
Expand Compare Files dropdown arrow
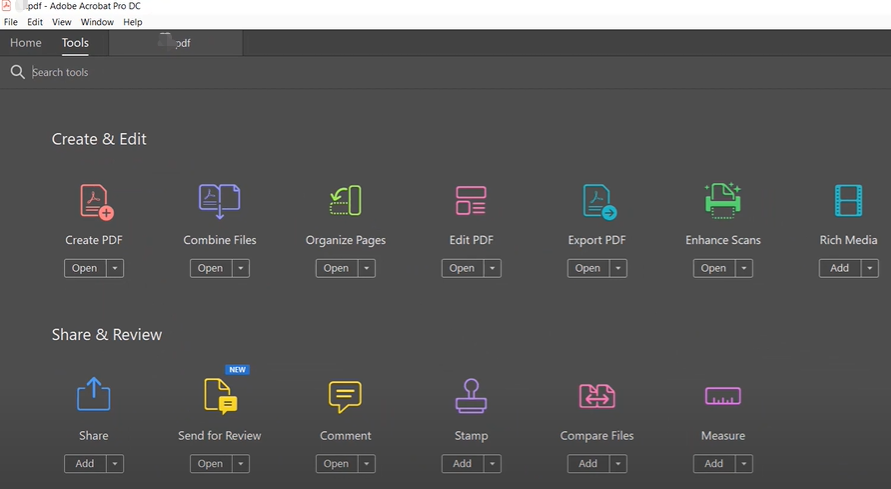coord(618,463)
